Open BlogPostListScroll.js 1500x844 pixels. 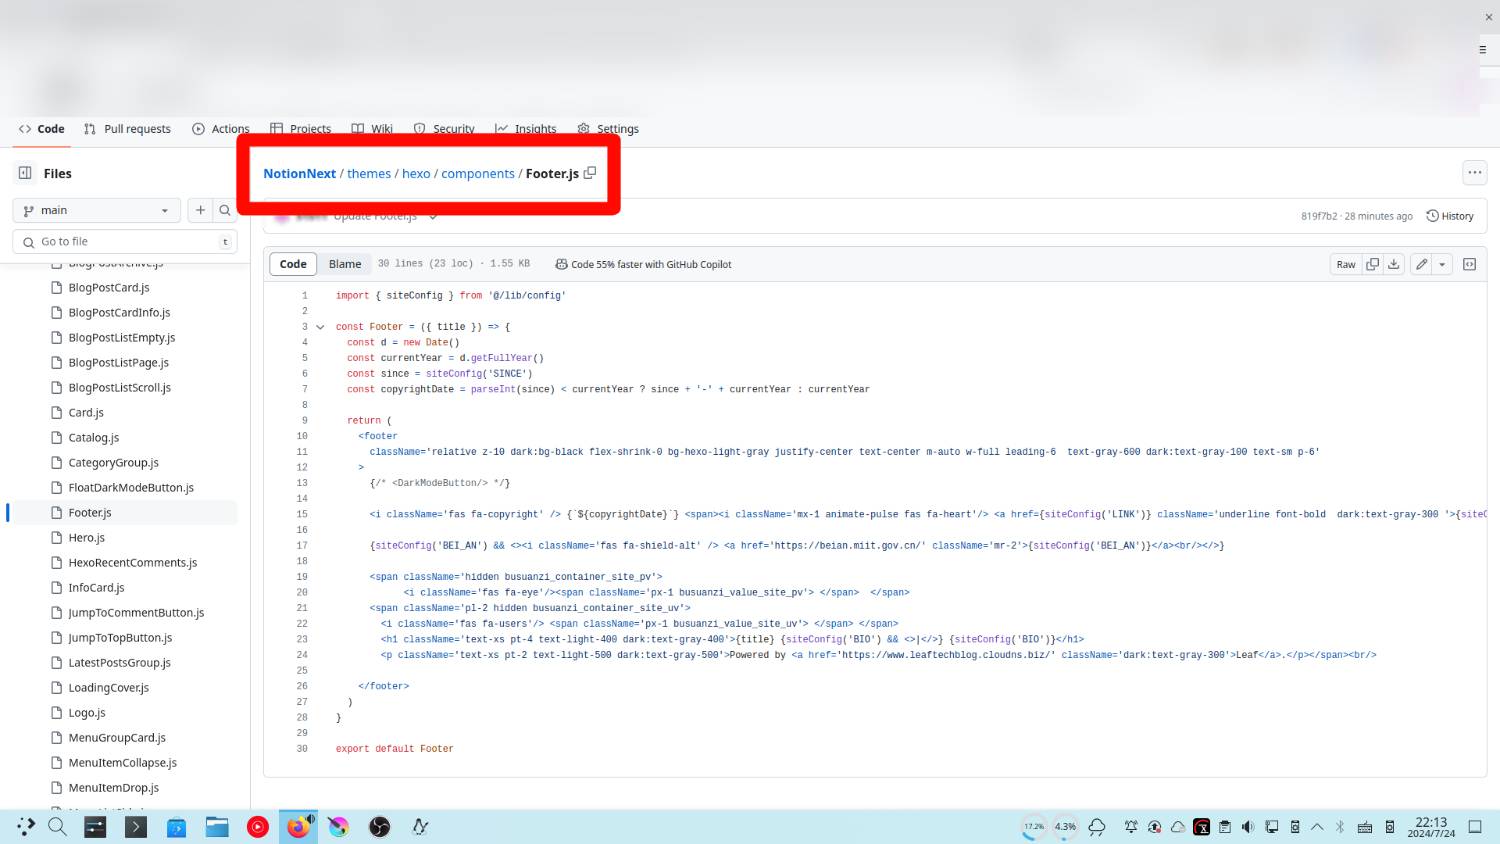click(119, 387)
